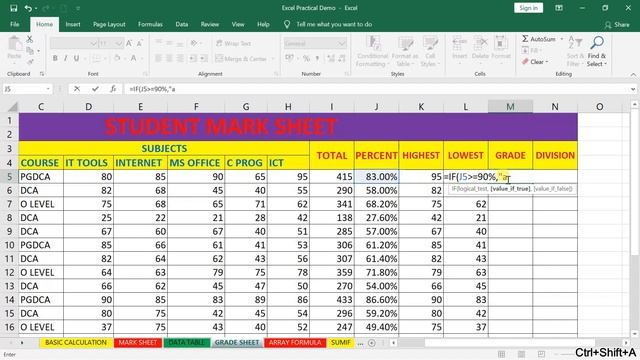The image size is (640, 360).
Task: Open the AutoSum dropdown arrow
Action: coord(562,39)
